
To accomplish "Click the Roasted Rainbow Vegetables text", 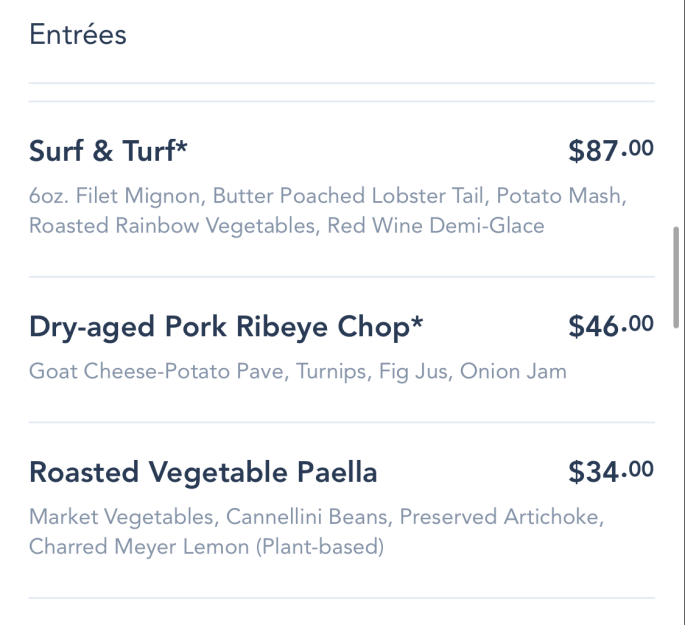I will coord(172,226).
